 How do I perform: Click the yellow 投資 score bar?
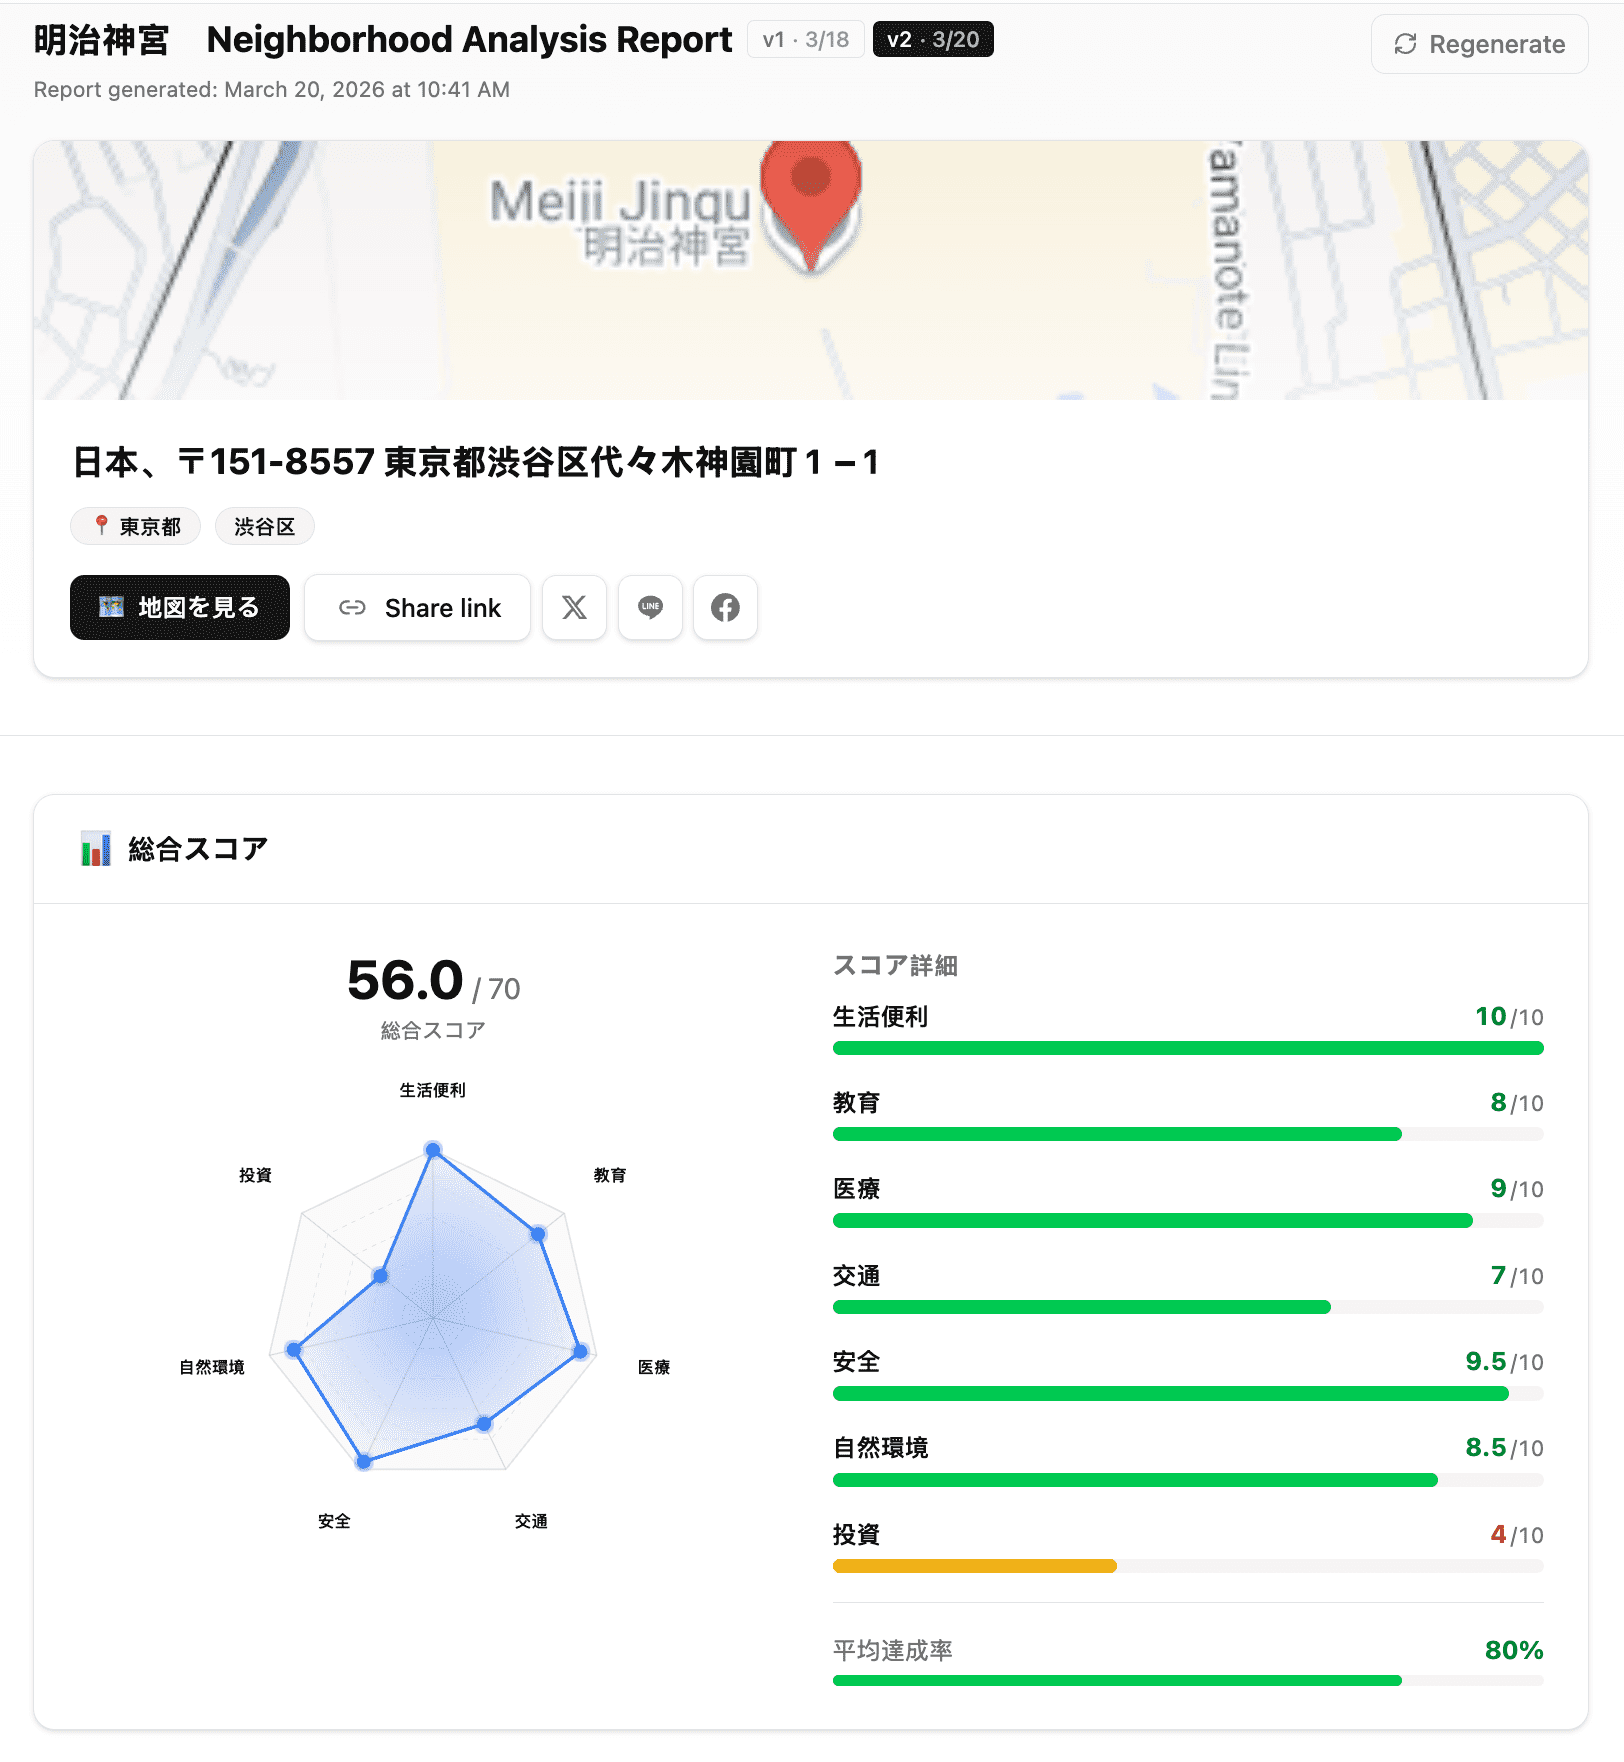click(974, 1566)
